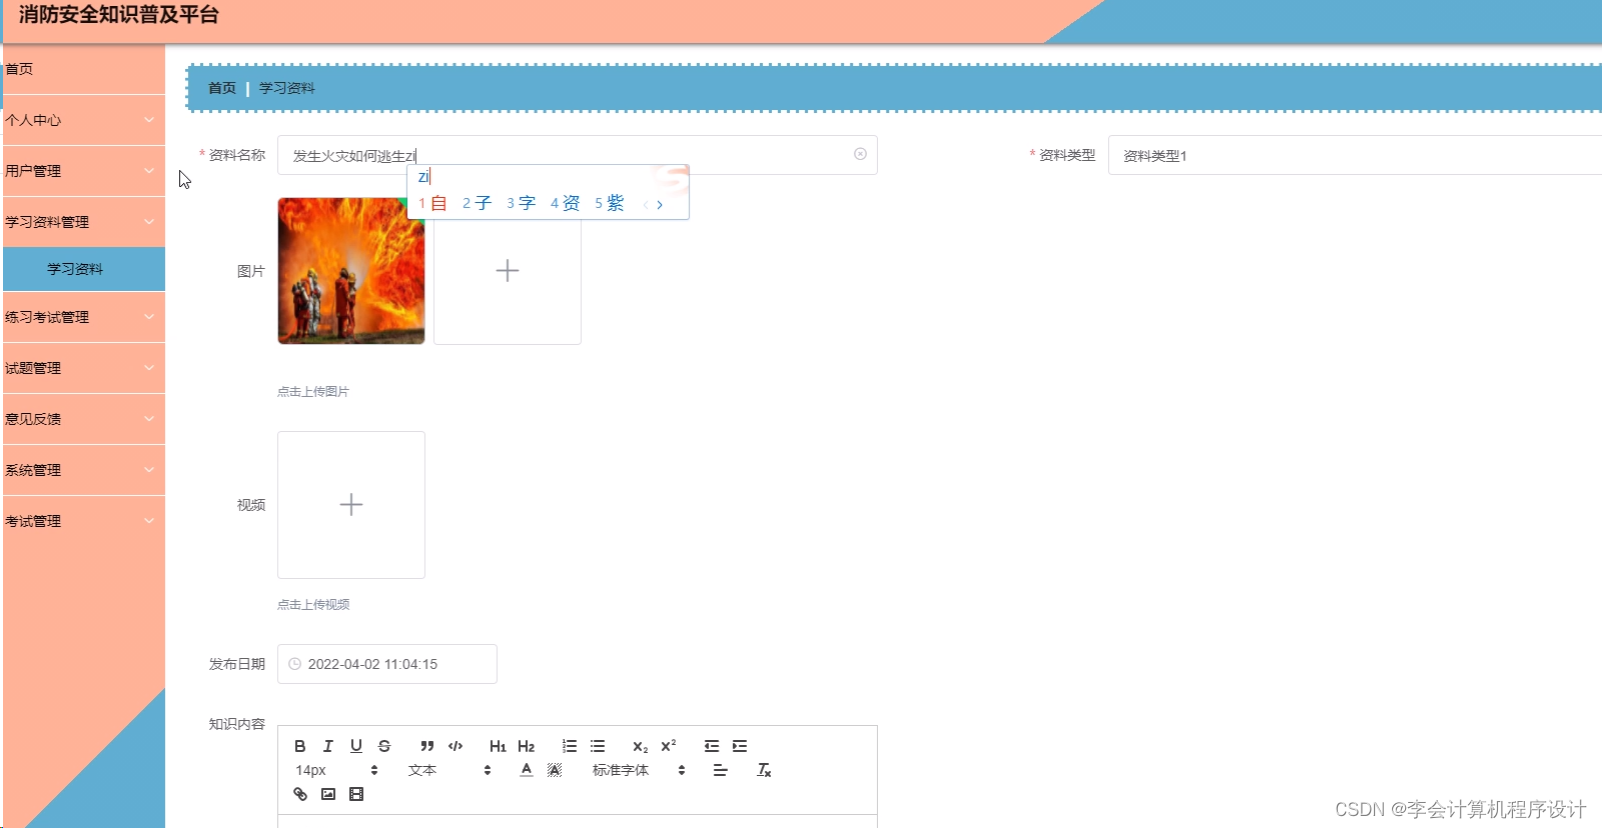
Task: Clear the text formatting
Action: pyautogui.click(x=764, y=770)
